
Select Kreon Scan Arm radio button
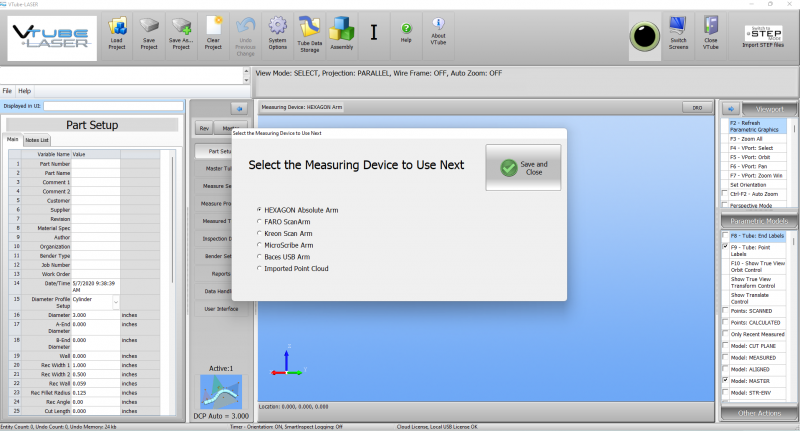tap(259, 233)
